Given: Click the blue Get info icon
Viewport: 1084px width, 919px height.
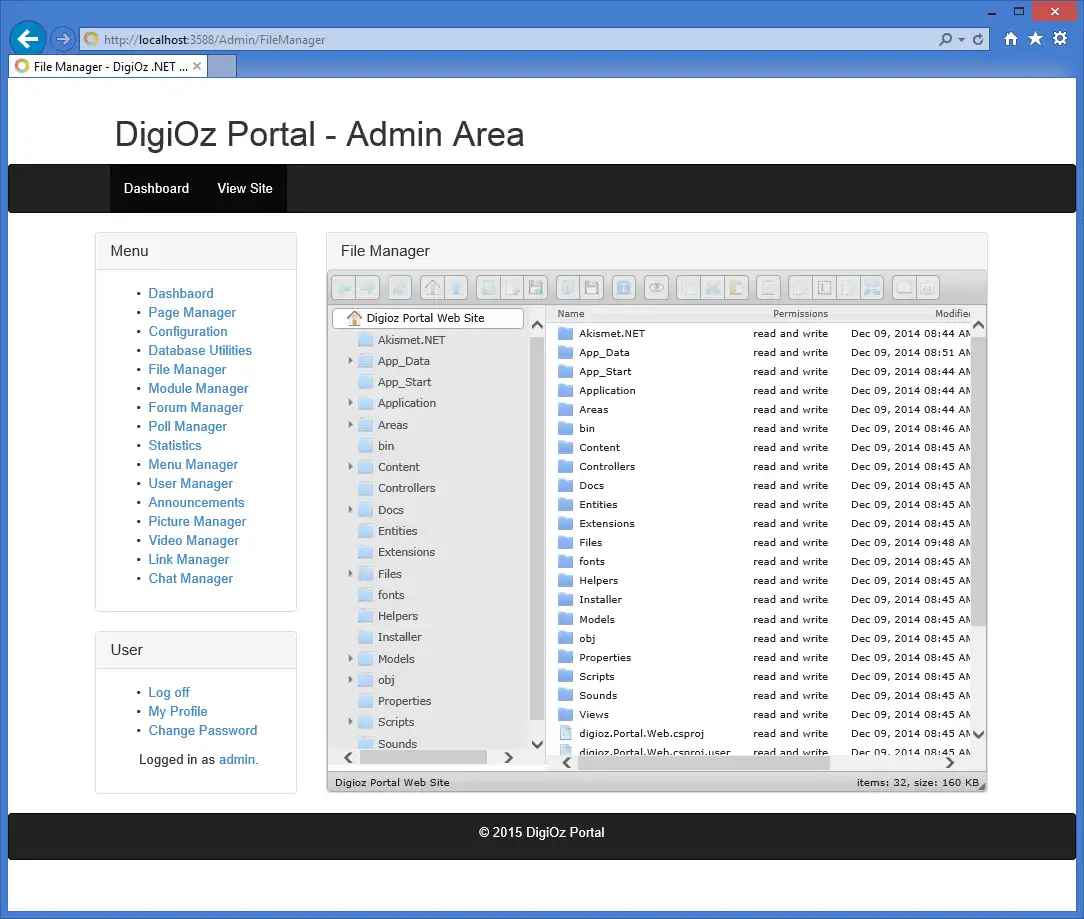Looking at the screenshot, I should 624,288.
